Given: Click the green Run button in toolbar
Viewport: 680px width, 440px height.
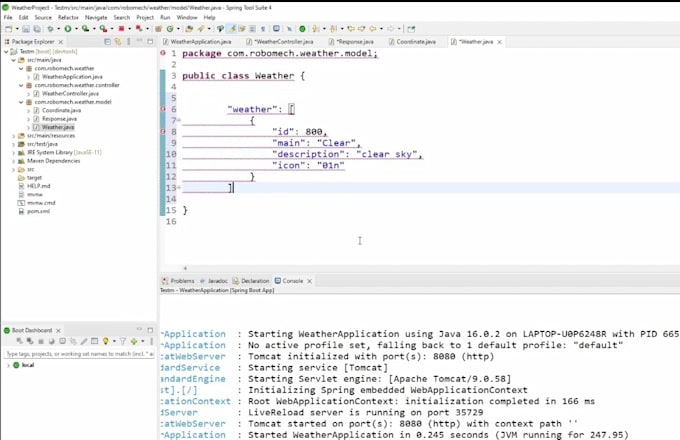Looking at the screenshot, I should click(x=70, y=29).
